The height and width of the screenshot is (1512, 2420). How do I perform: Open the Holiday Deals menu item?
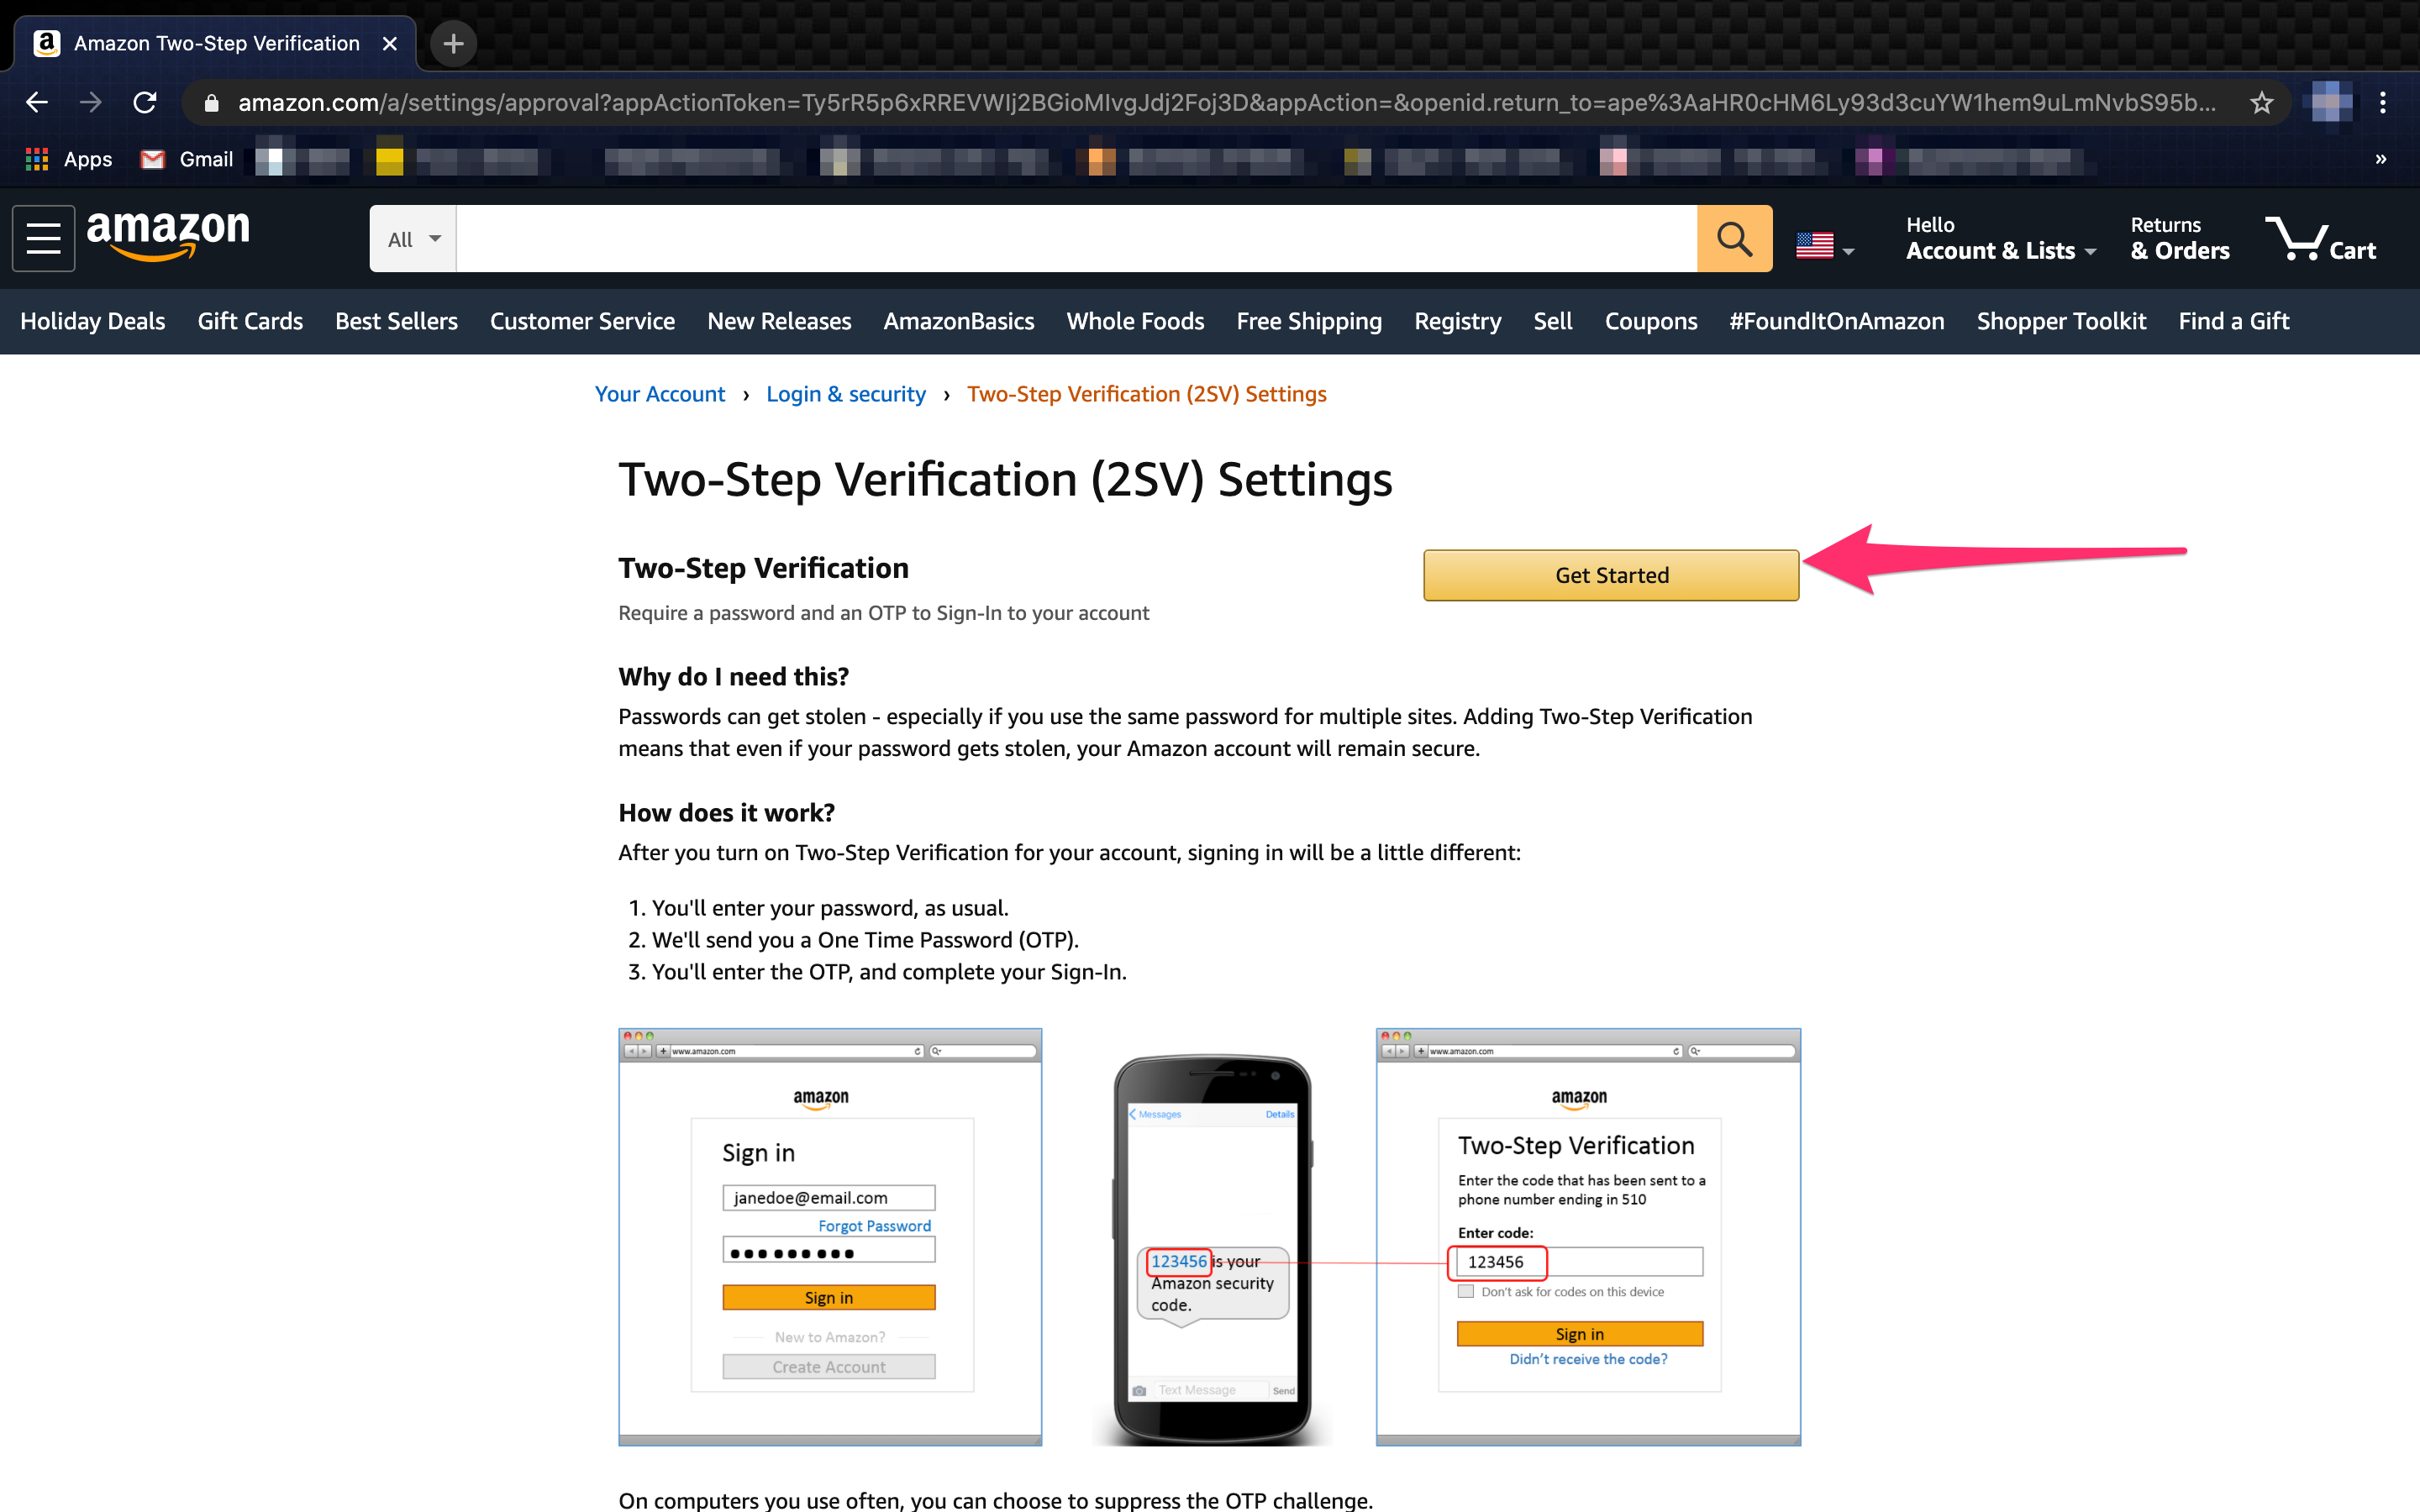[92, 321]
